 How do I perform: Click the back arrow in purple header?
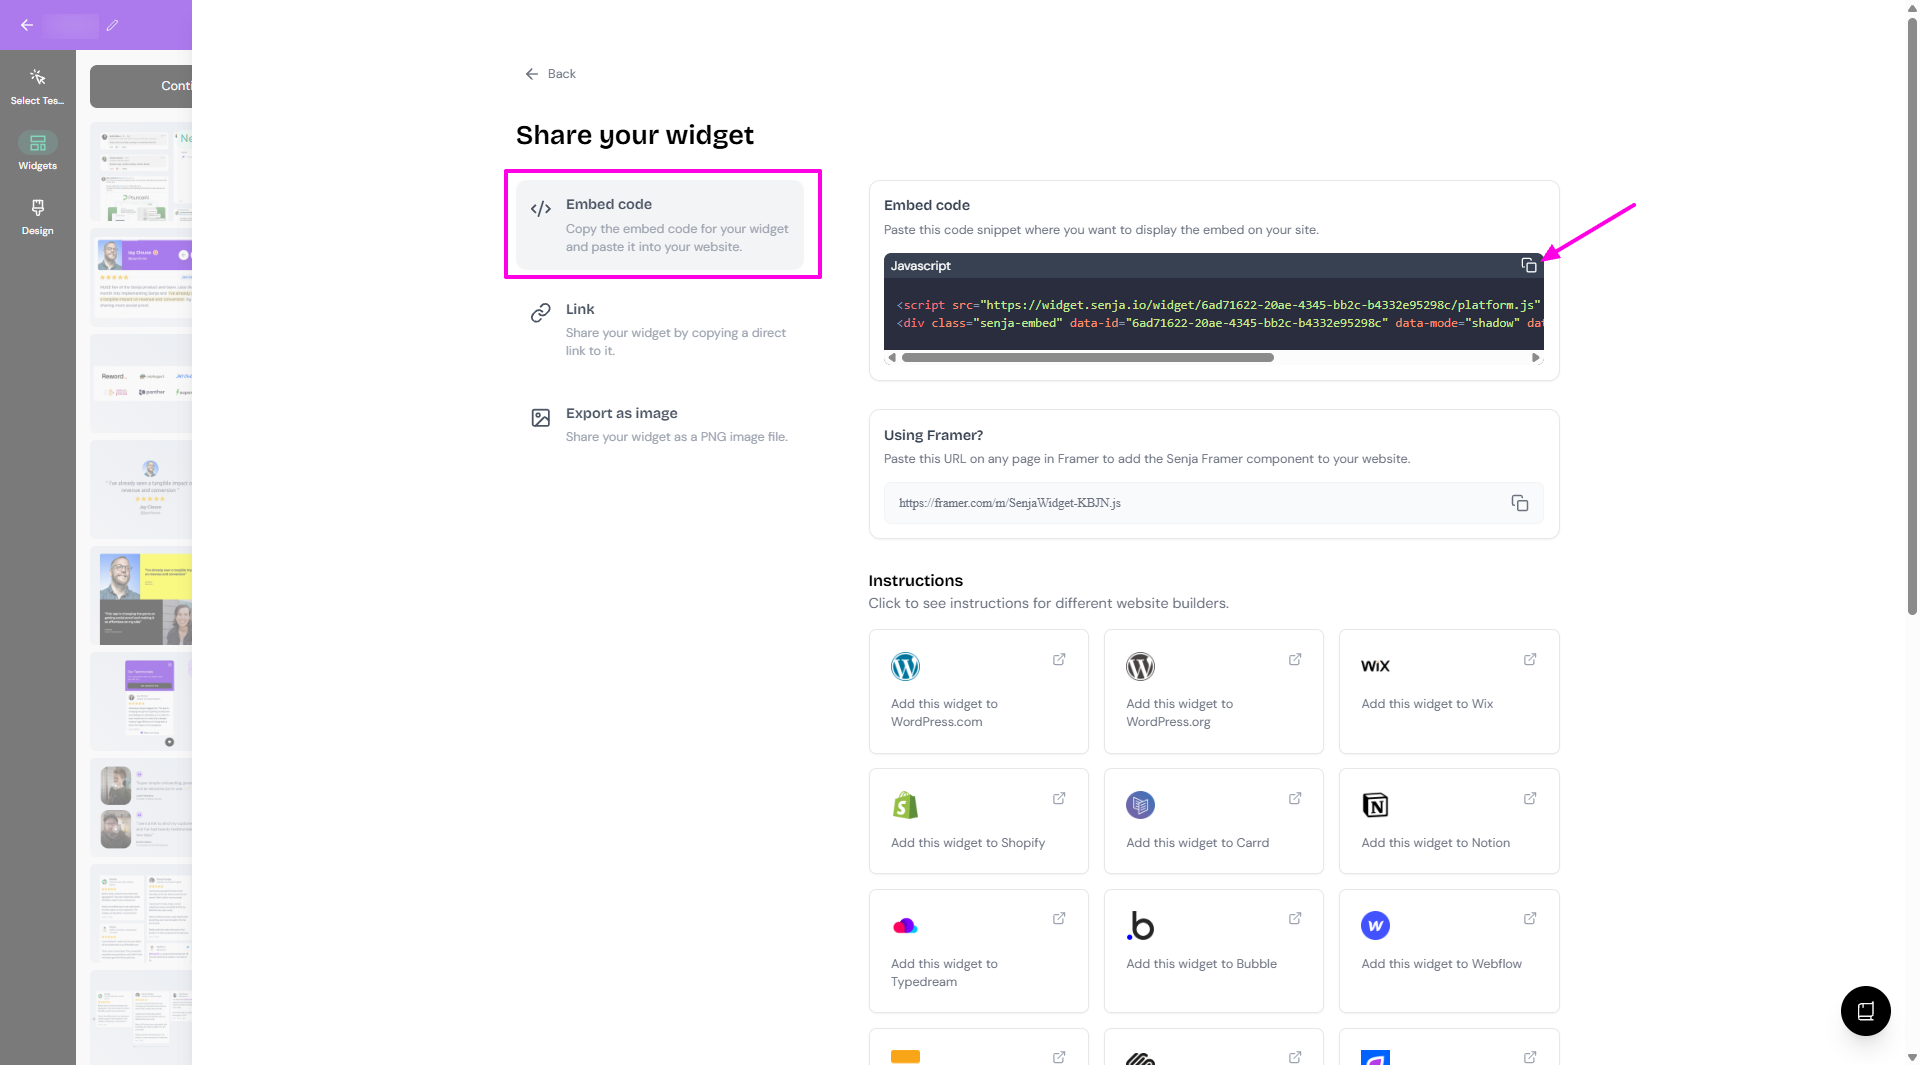pos(27,25)
